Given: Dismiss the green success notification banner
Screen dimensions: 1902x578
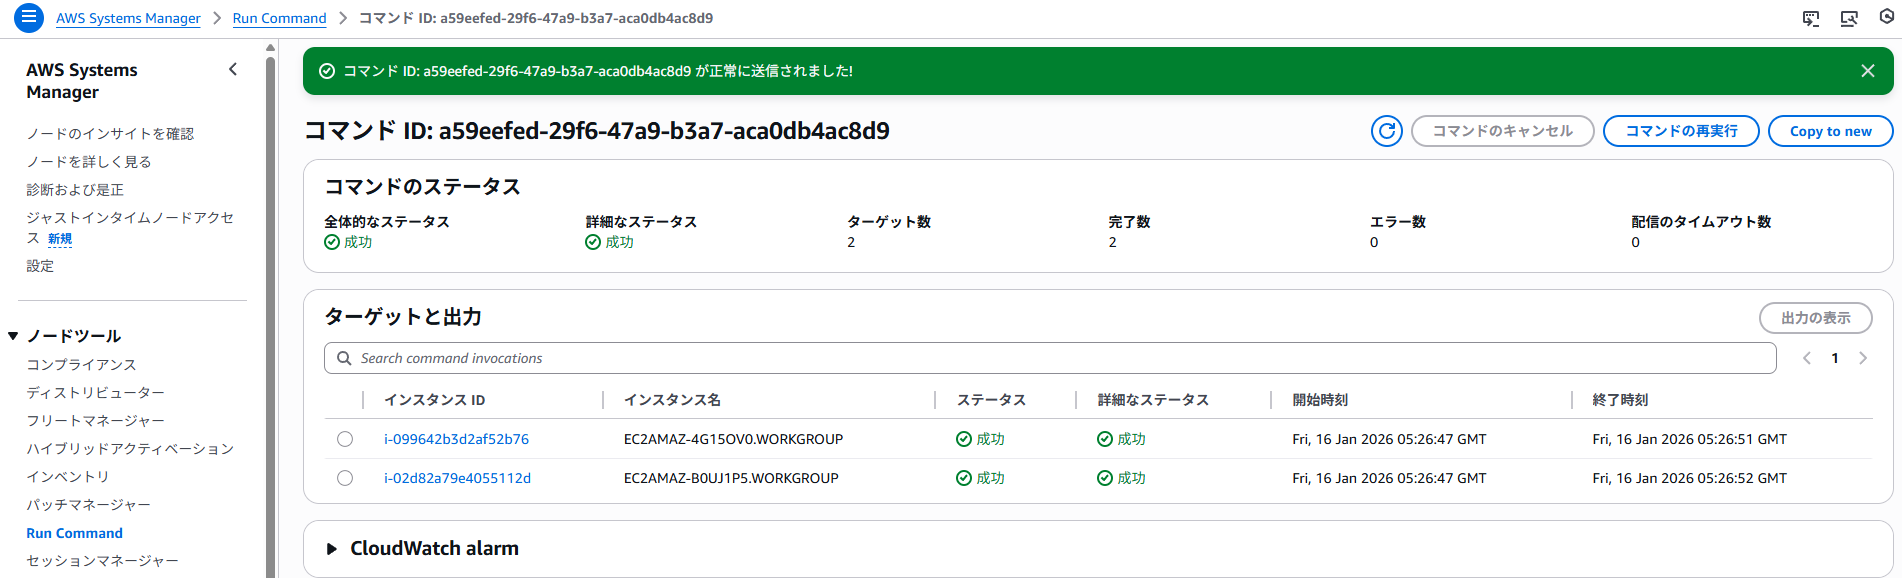Looking at the screenshot, I should tap(1867, 71).
